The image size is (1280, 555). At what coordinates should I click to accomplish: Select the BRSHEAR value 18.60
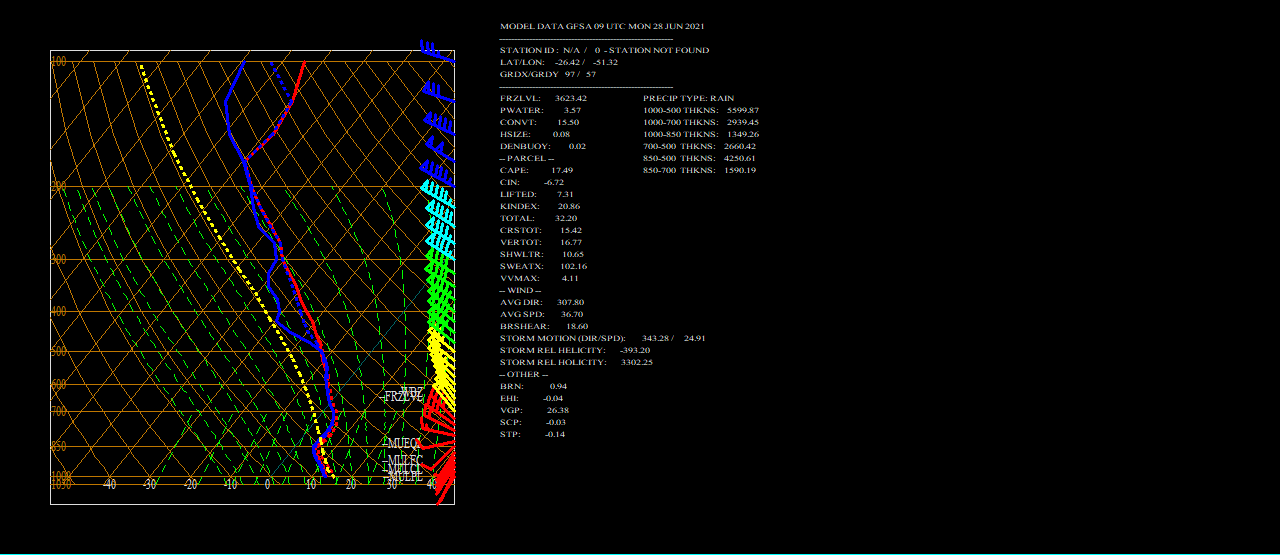pyautogui.click(x=577, y=326)
